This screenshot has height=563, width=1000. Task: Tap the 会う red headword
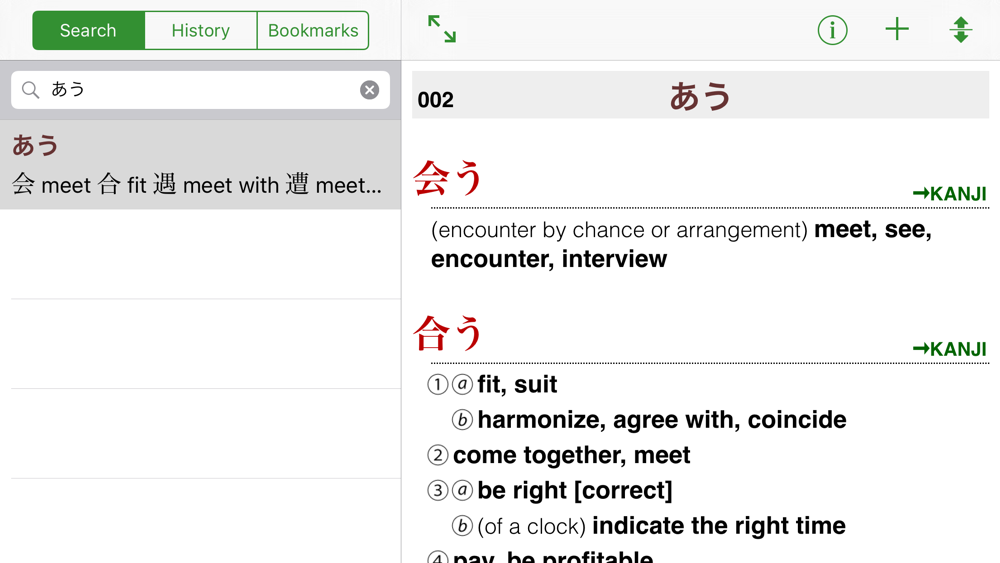448,178
